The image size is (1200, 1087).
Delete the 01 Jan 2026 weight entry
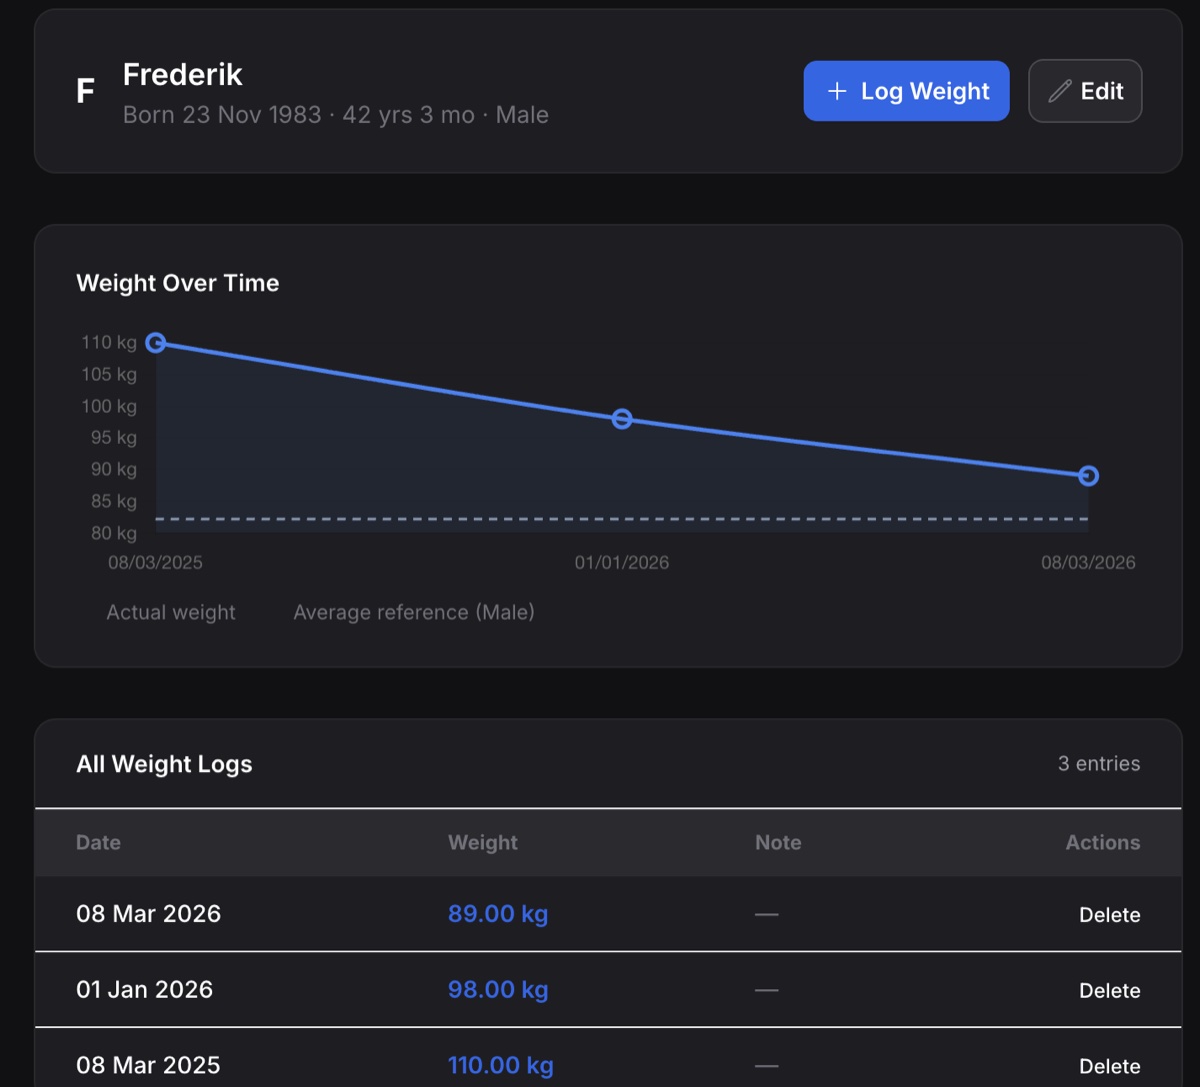point(1110,990)
